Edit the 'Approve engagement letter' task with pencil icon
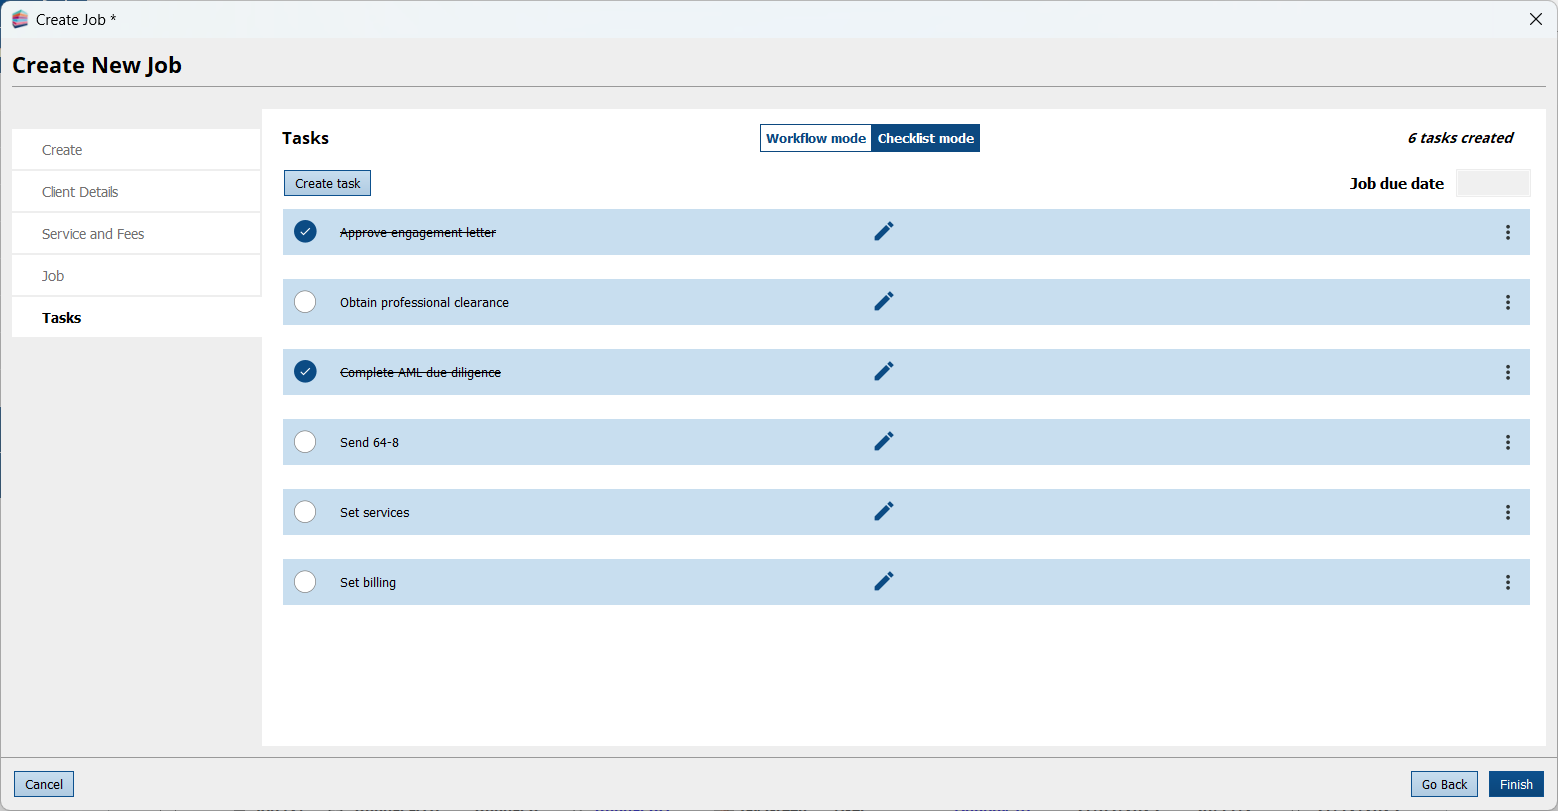Image resolution: width=1558 pixels, height=811 pixels. point(883,231)
